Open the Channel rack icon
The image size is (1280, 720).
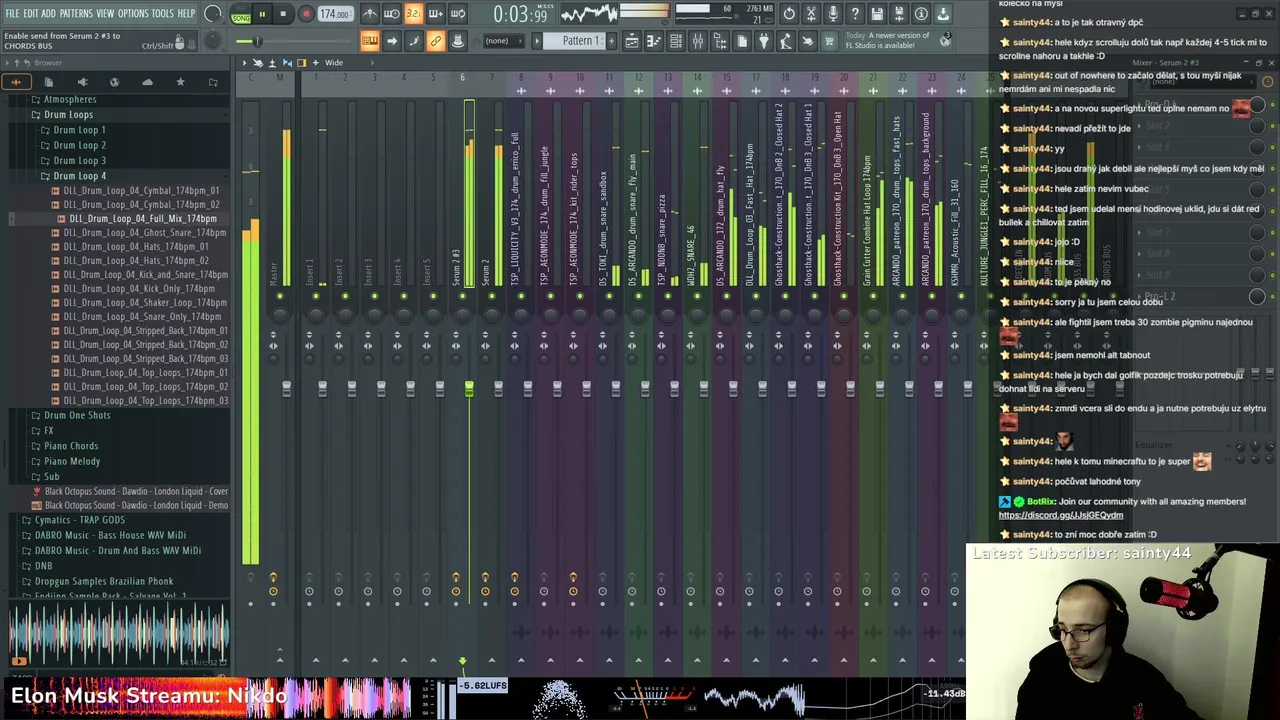[x=676, y=41]
